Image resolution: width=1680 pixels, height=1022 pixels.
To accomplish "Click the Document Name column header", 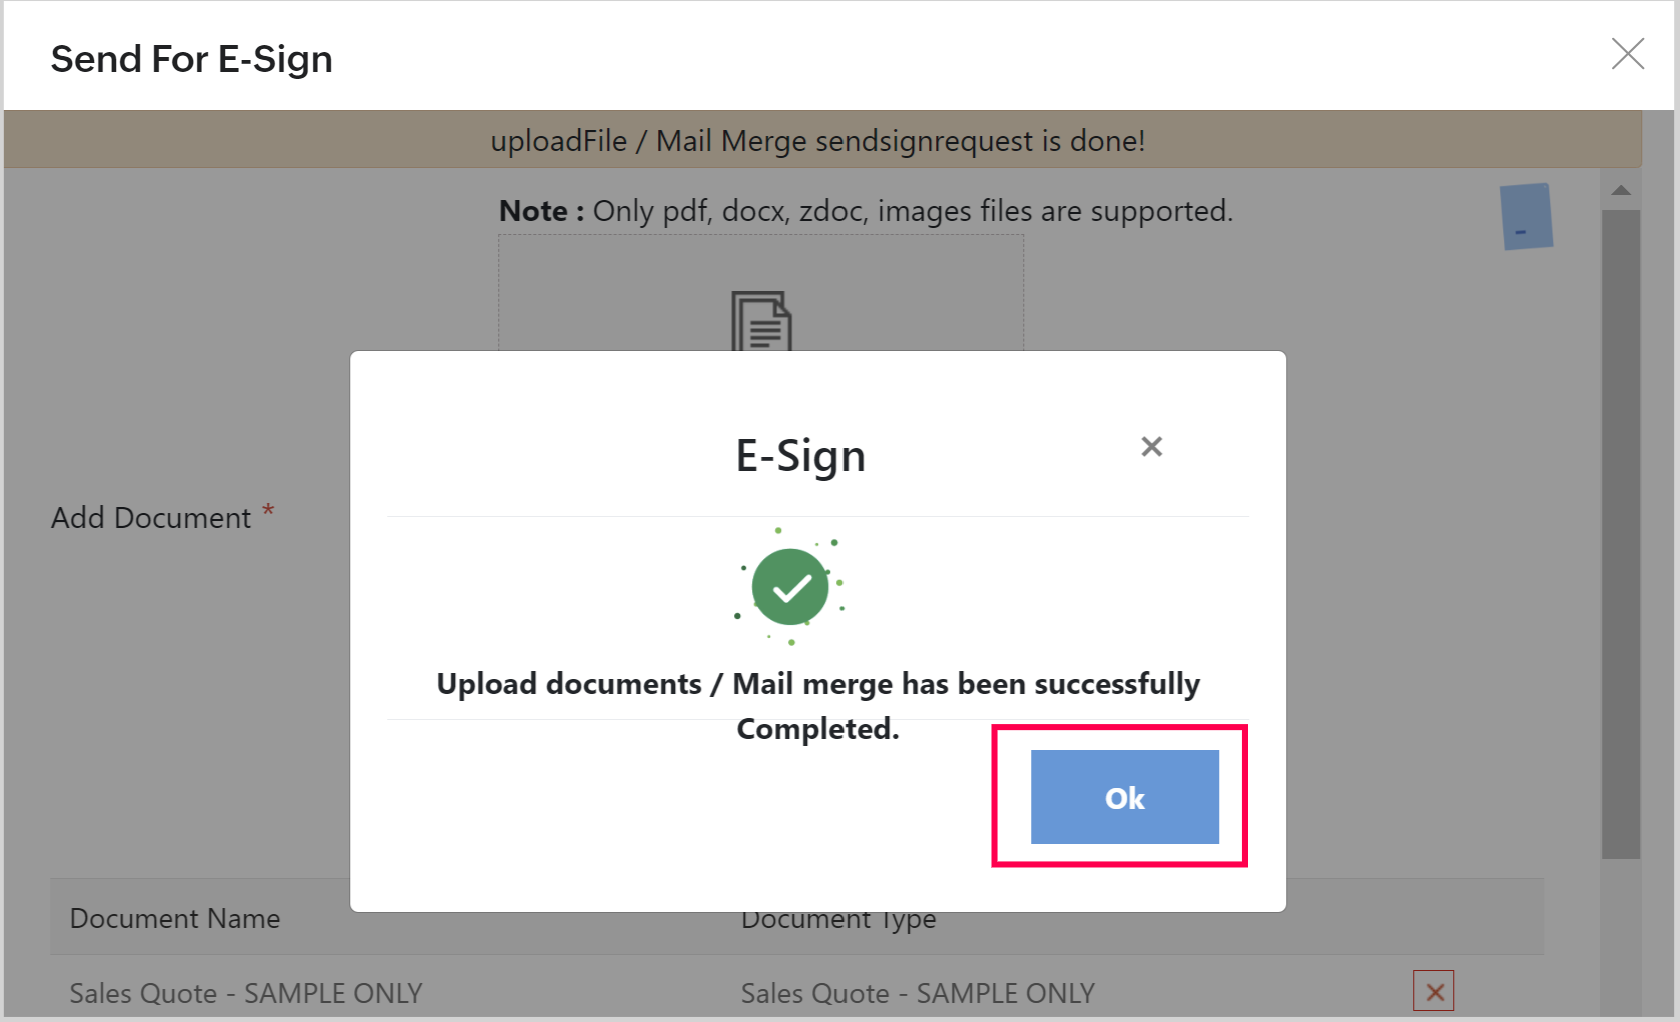I will coord(175,918).
